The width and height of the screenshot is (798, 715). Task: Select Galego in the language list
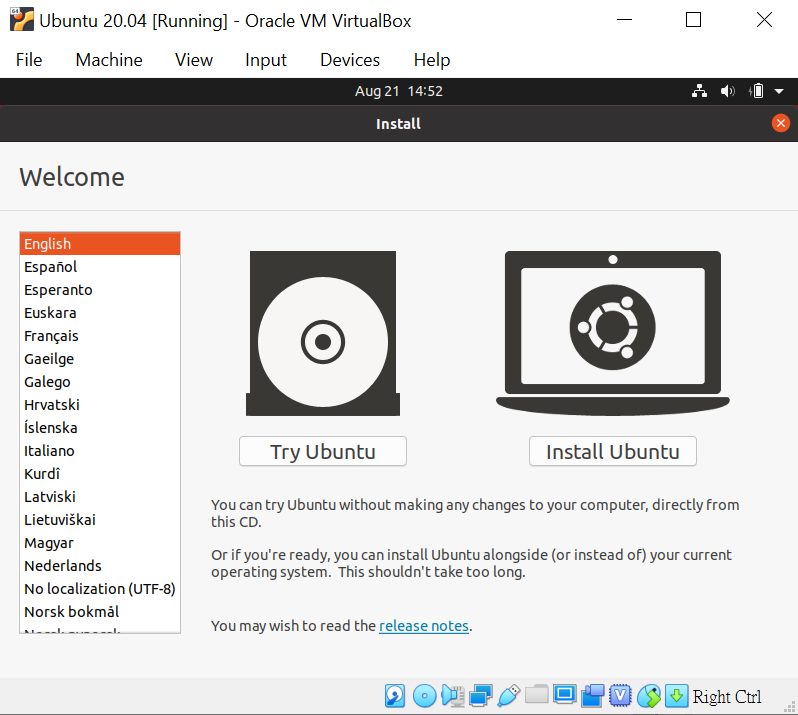(x=100, y=382)
